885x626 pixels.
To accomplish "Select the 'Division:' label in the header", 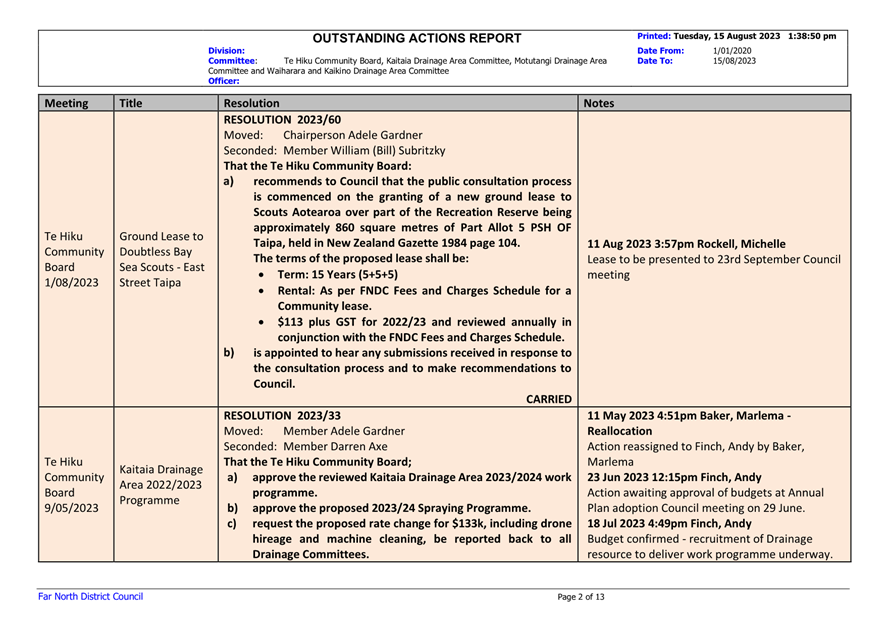I will pos(226,51).
